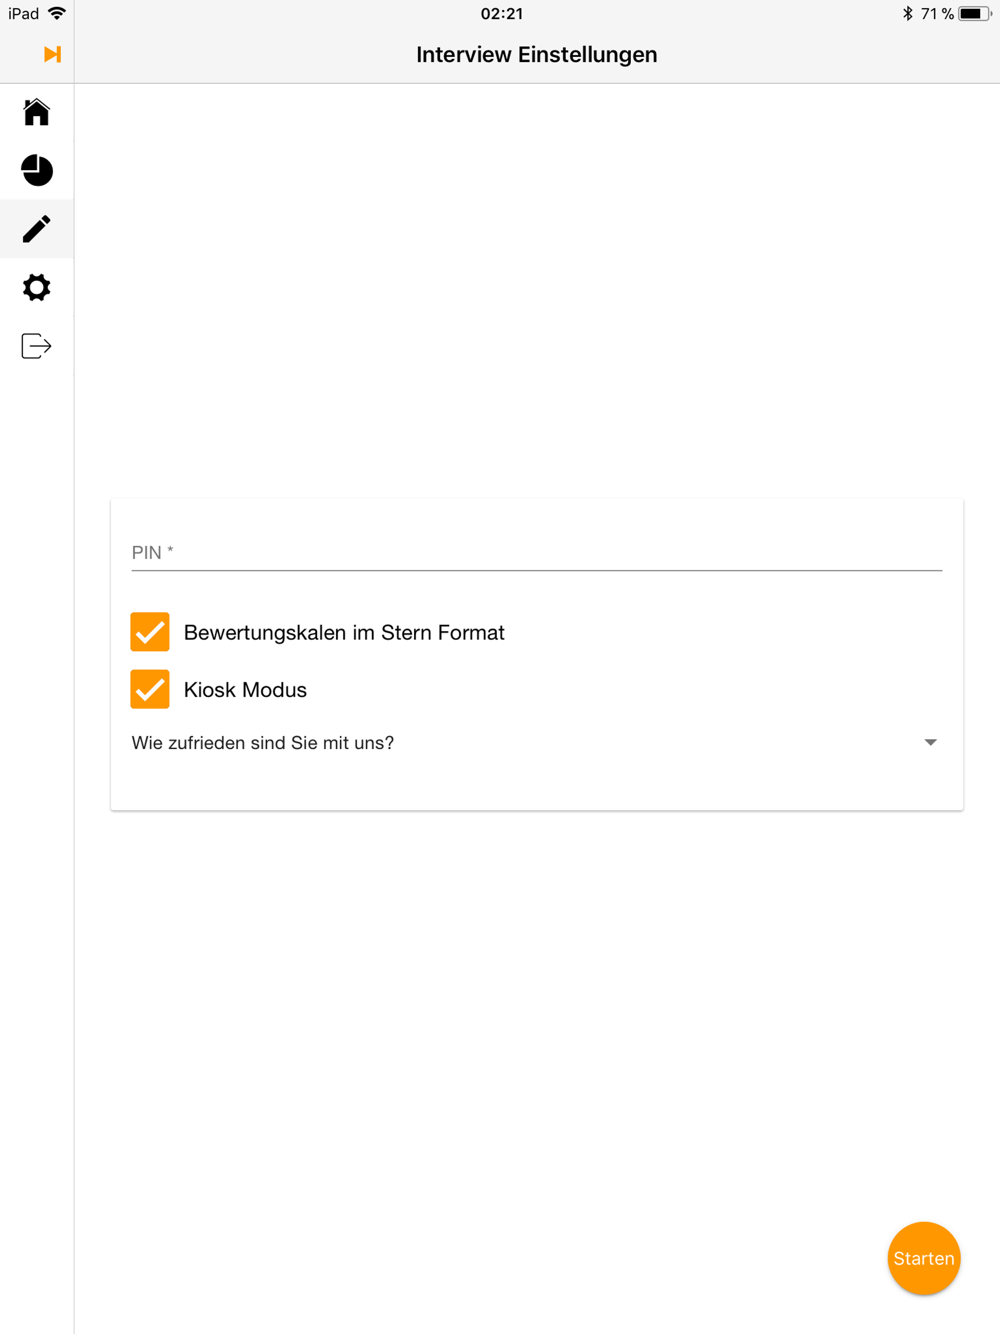Open the pie chart statistics view

37,170
